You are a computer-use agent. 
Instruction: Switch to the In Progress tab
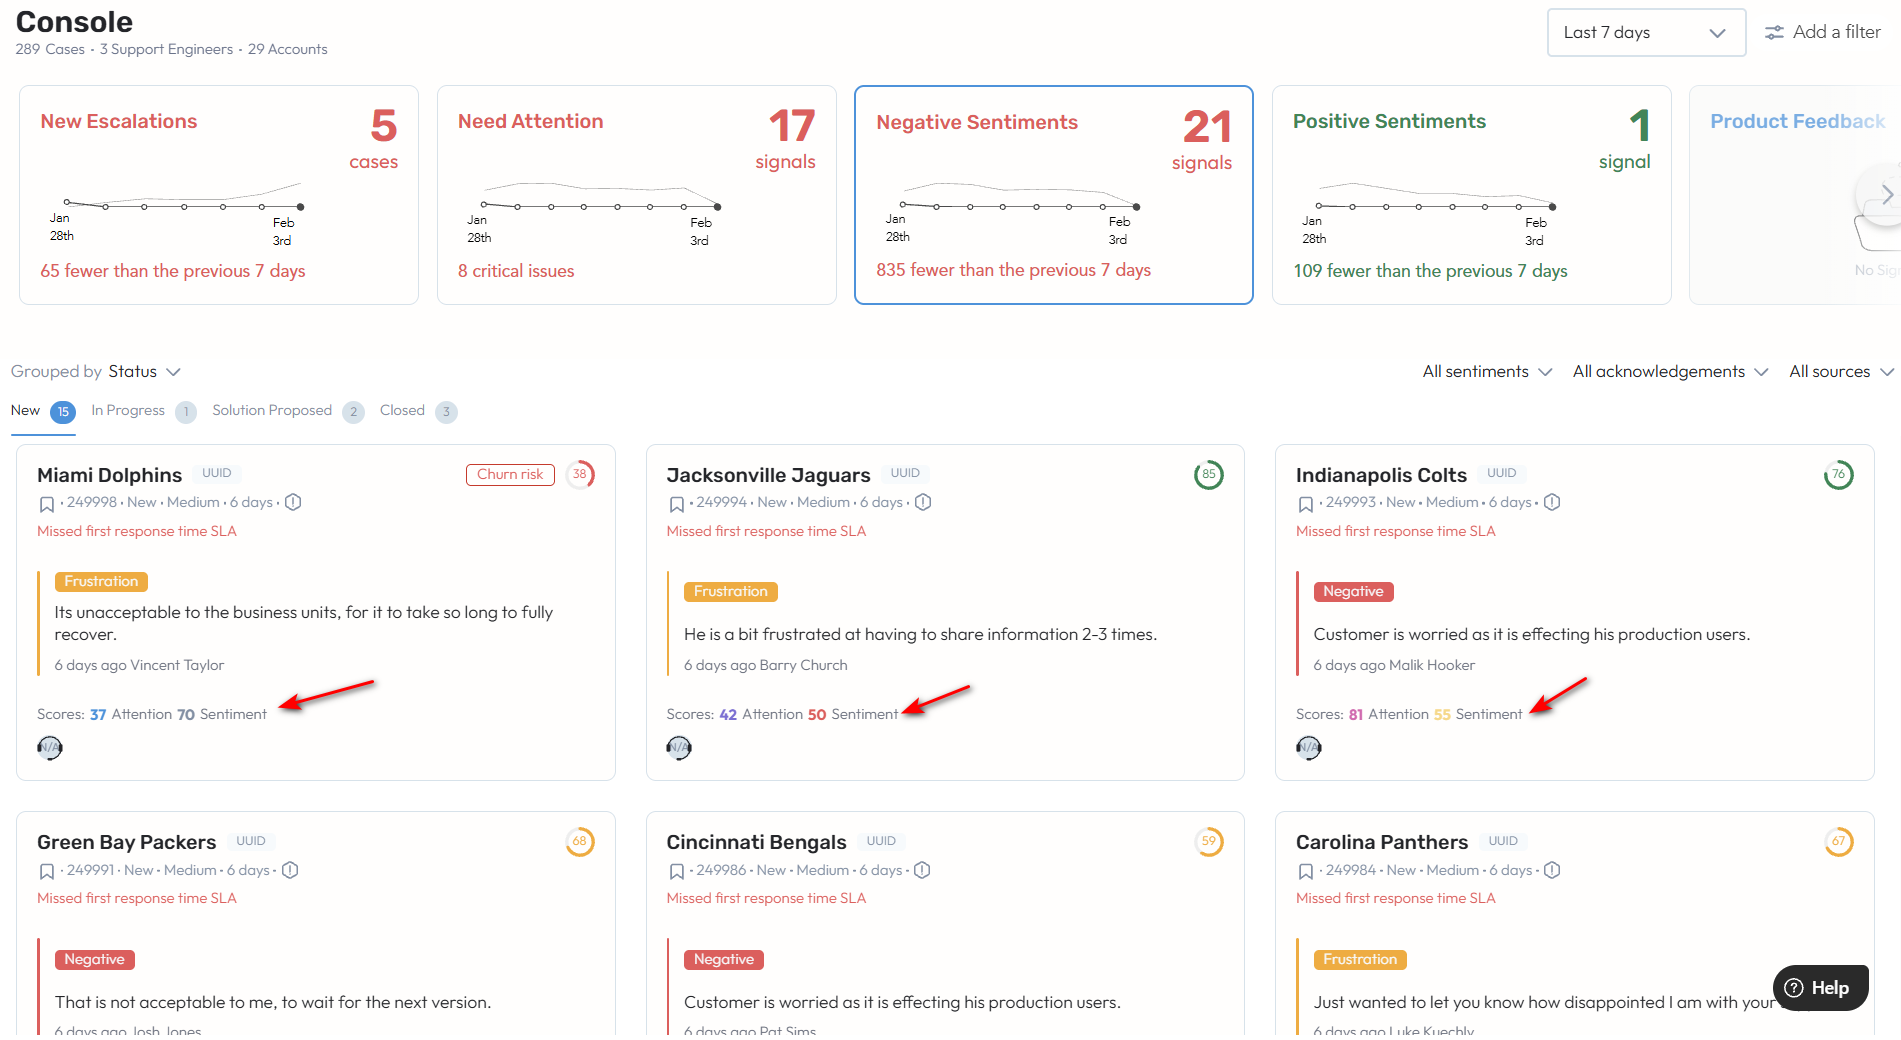(x=143, y=411)
